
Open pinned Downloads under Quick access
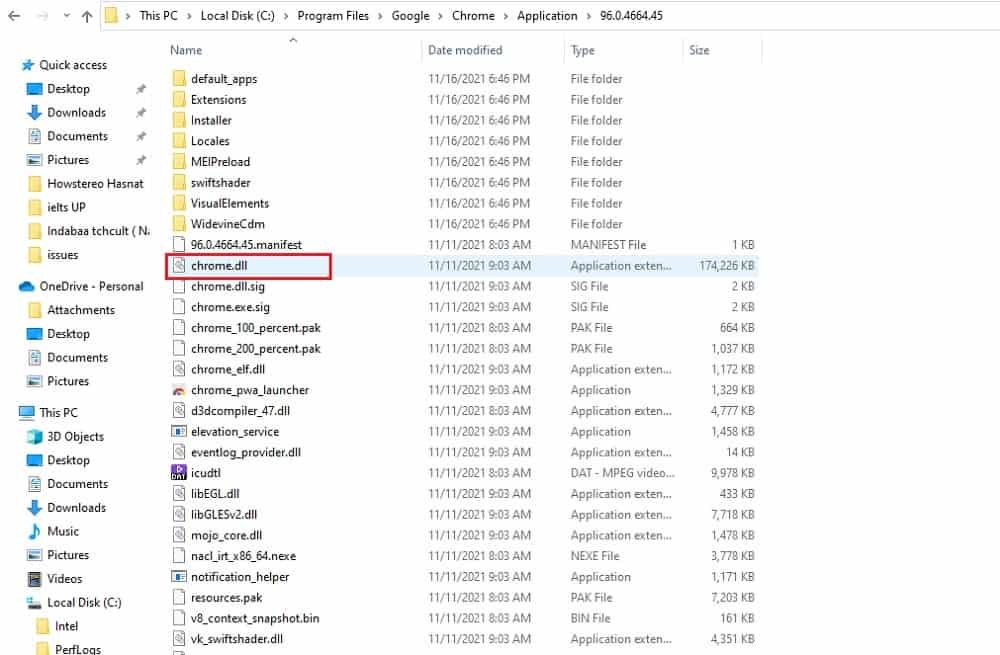click(77, 112)
